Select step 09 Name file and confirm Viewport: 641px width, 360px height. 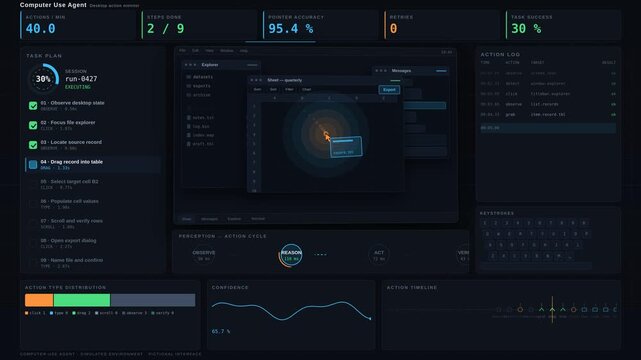point(93,263)
